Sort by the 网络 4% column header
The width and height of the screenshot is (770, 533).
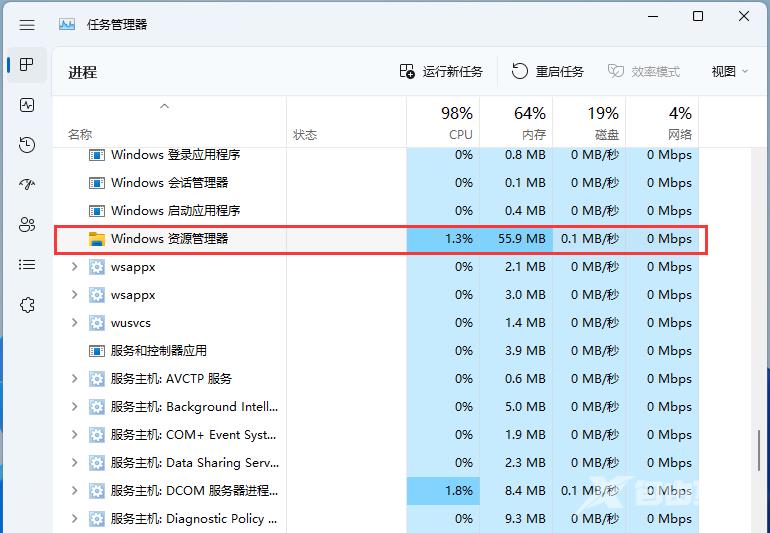click(x=662, y=122)
